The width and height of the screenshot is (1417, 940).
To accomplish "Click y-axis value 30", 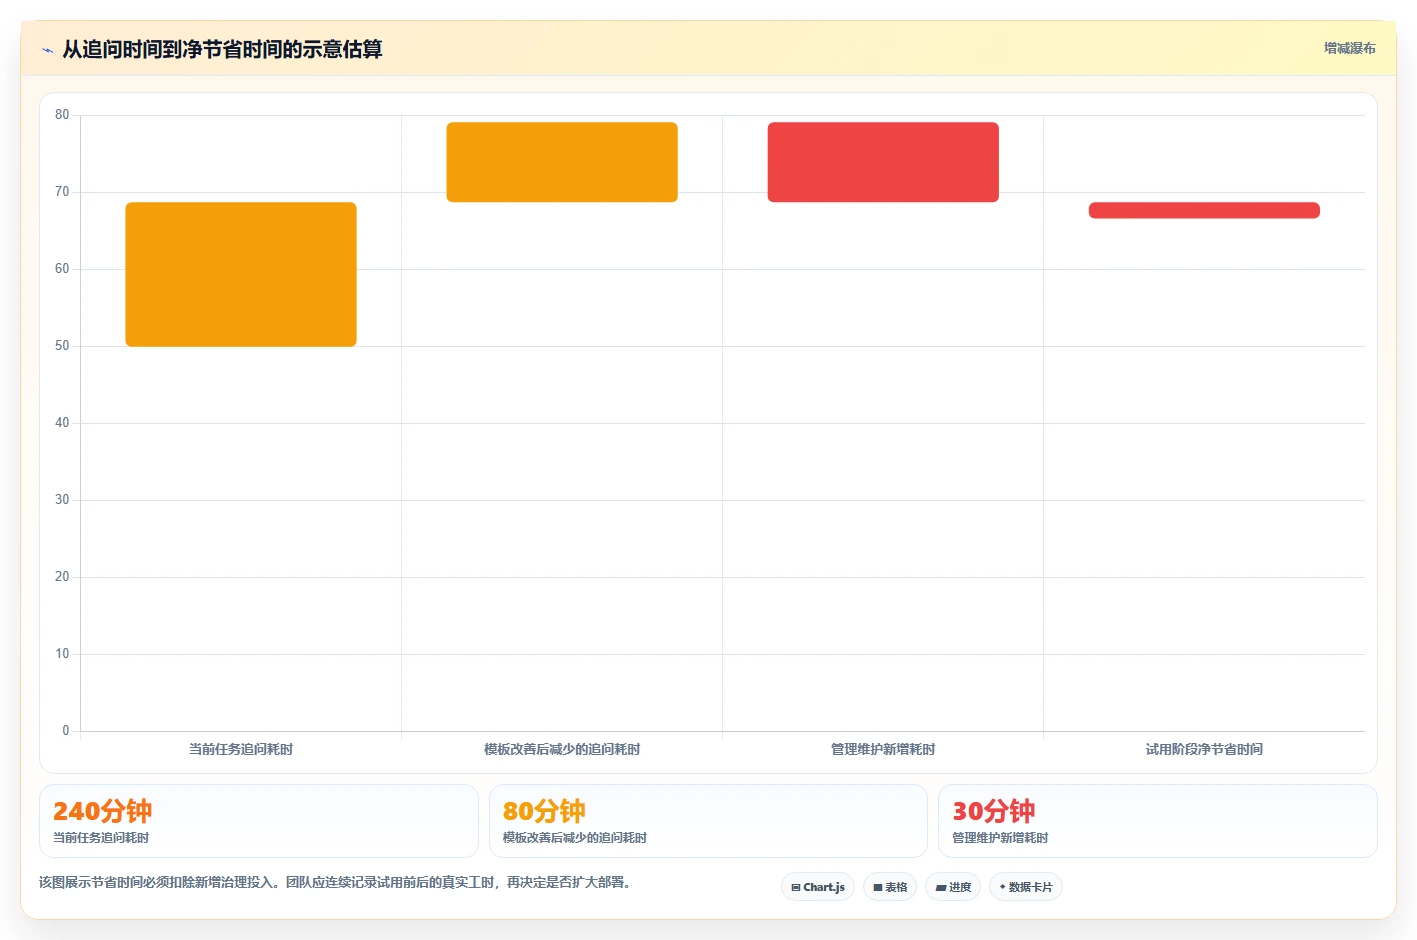I will (x=62, y=500).
